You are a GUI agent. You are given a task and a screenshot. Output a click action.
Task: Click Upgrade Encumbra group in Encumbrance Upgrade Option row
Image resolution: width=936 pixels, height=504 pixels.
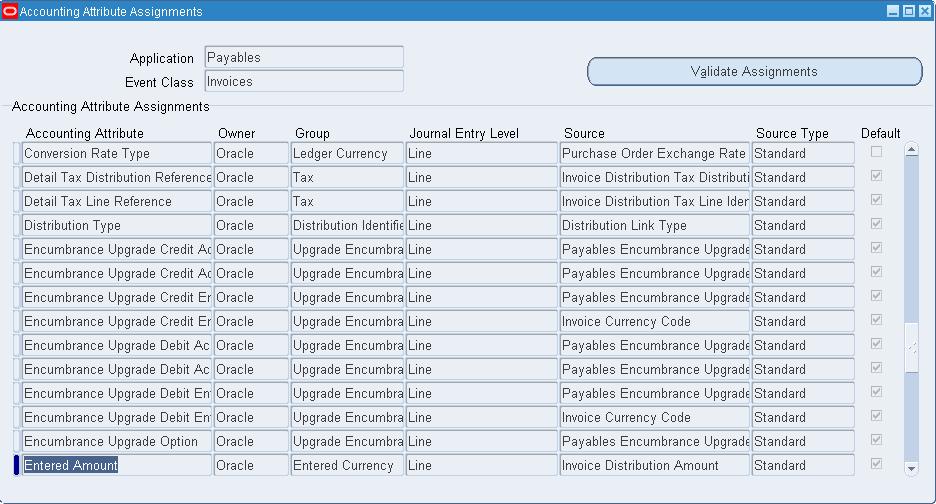coord(347,441)
